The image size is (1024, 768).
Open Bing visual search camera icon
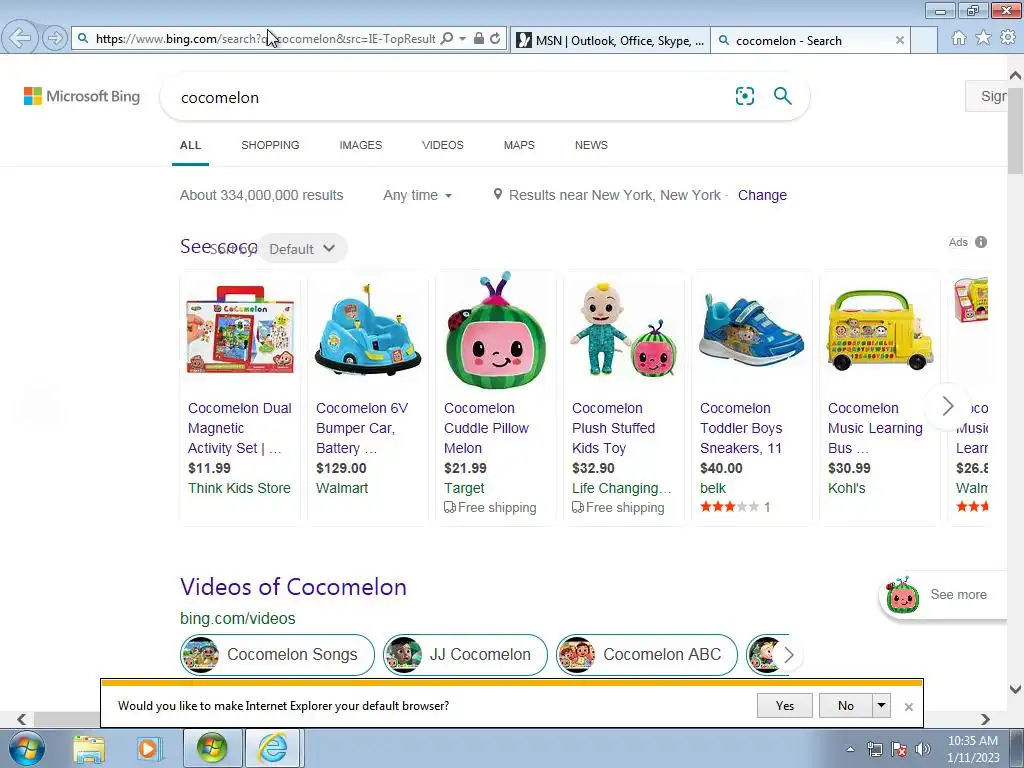coord(744,96)
